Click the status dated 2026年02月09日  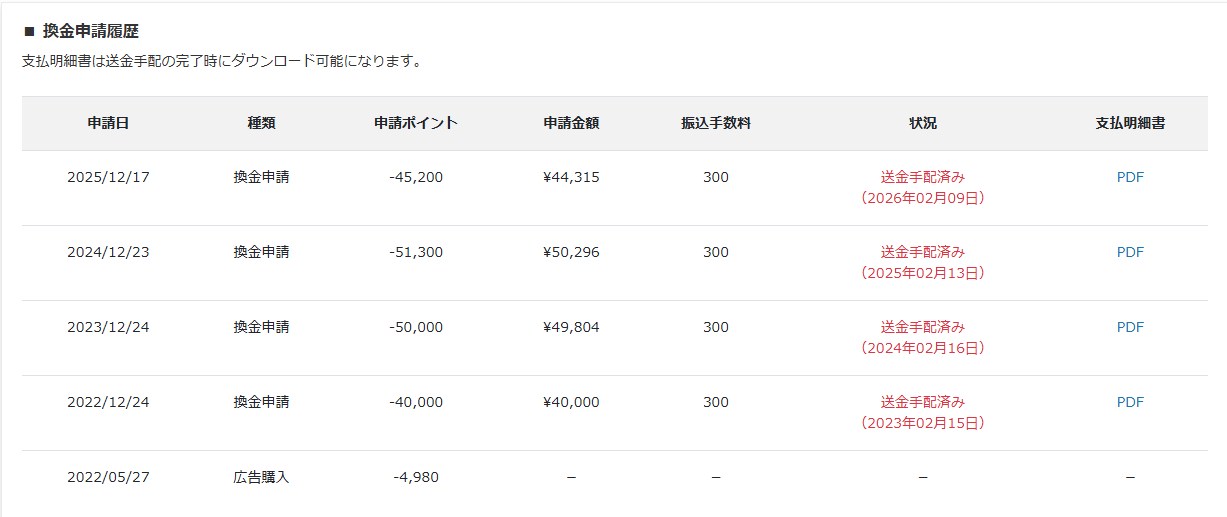tap(923, 188)
